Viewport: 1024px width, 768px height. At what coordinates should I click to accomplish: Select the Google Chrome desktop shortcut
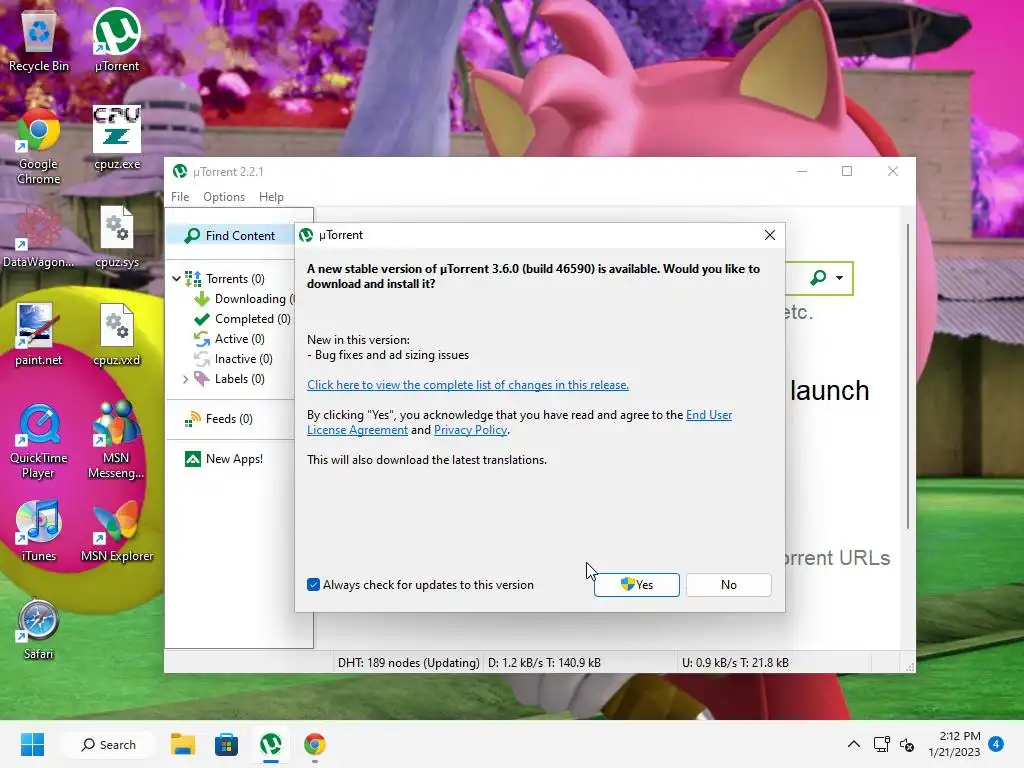[39, 146]
